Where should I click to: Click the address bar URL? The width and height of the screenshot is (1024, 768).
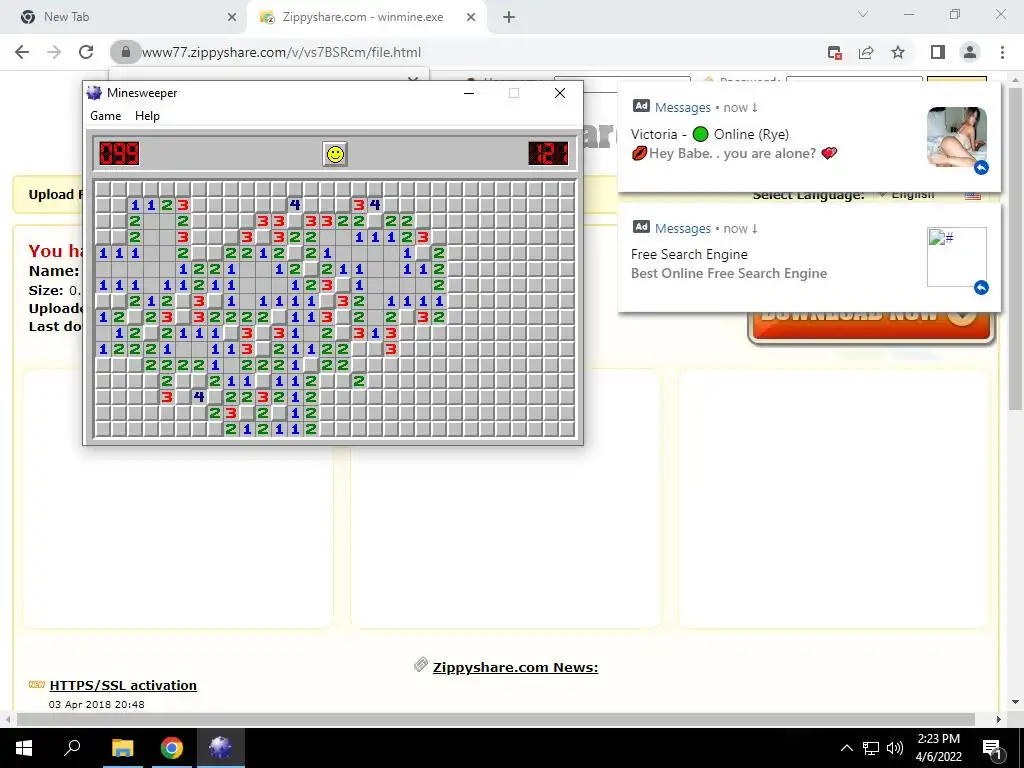point(281,52)
